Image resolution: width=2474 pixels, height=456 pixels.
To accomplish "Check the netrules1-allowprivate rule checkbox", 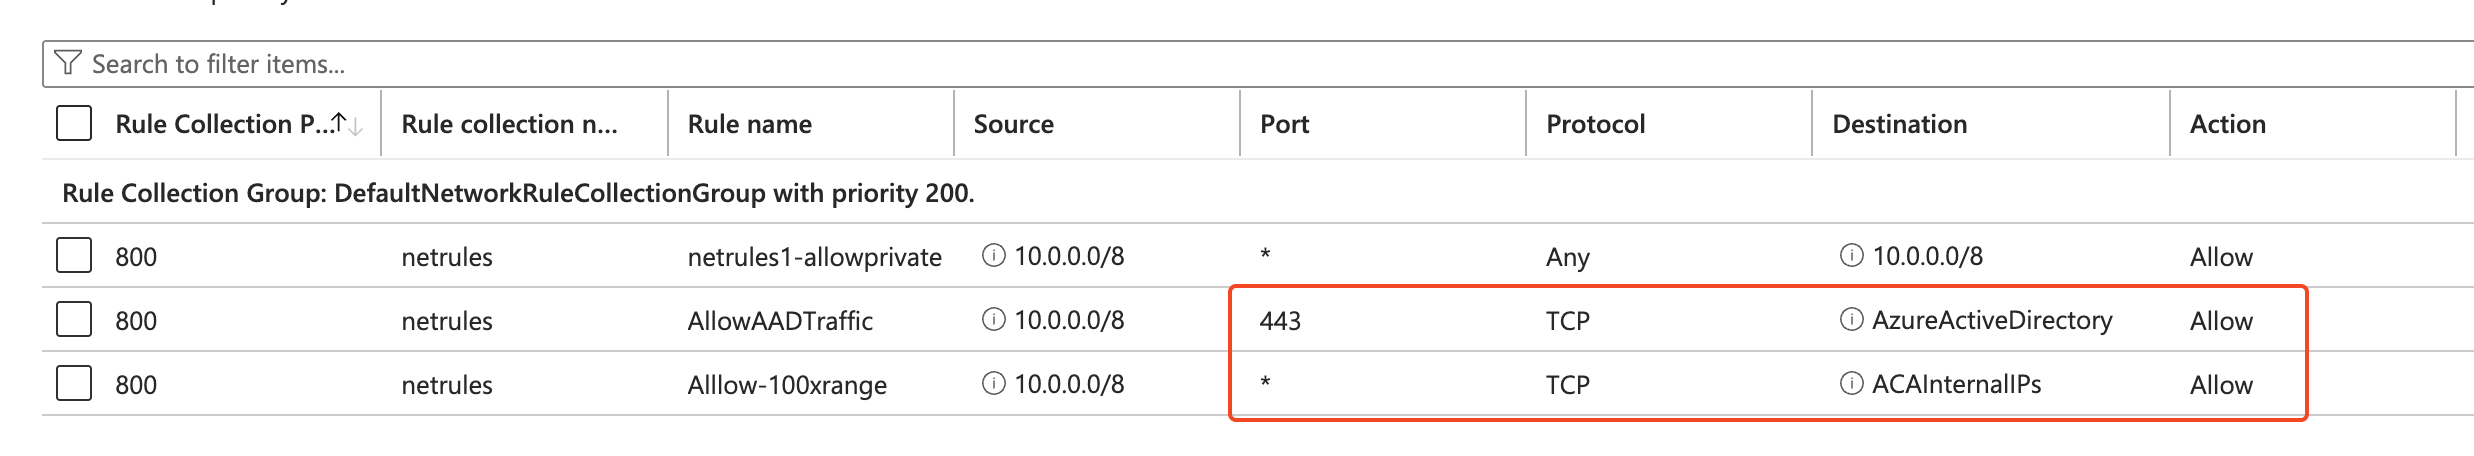I will pyautogui.click(x=74, y=256).
